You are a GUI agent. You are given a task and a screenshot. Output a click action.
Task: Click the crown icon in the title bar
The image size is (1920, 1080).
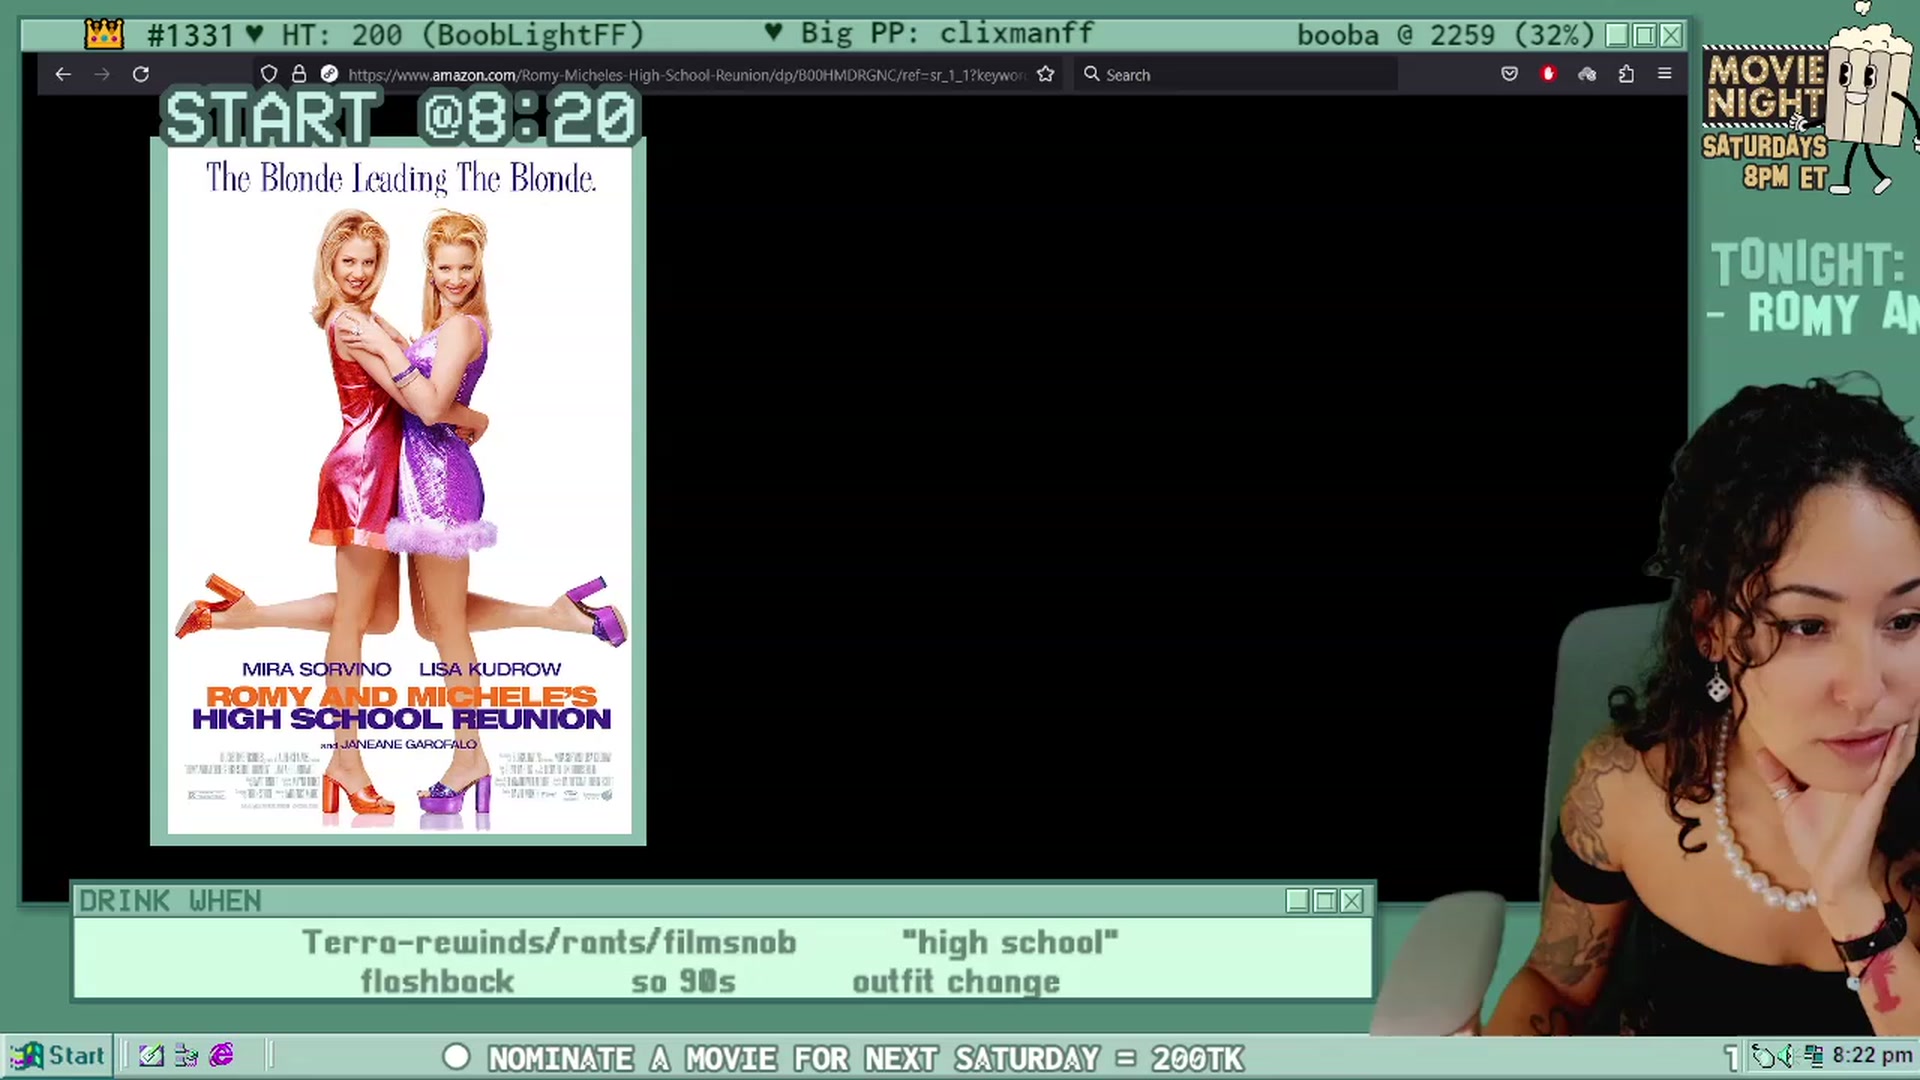(104, 35)
